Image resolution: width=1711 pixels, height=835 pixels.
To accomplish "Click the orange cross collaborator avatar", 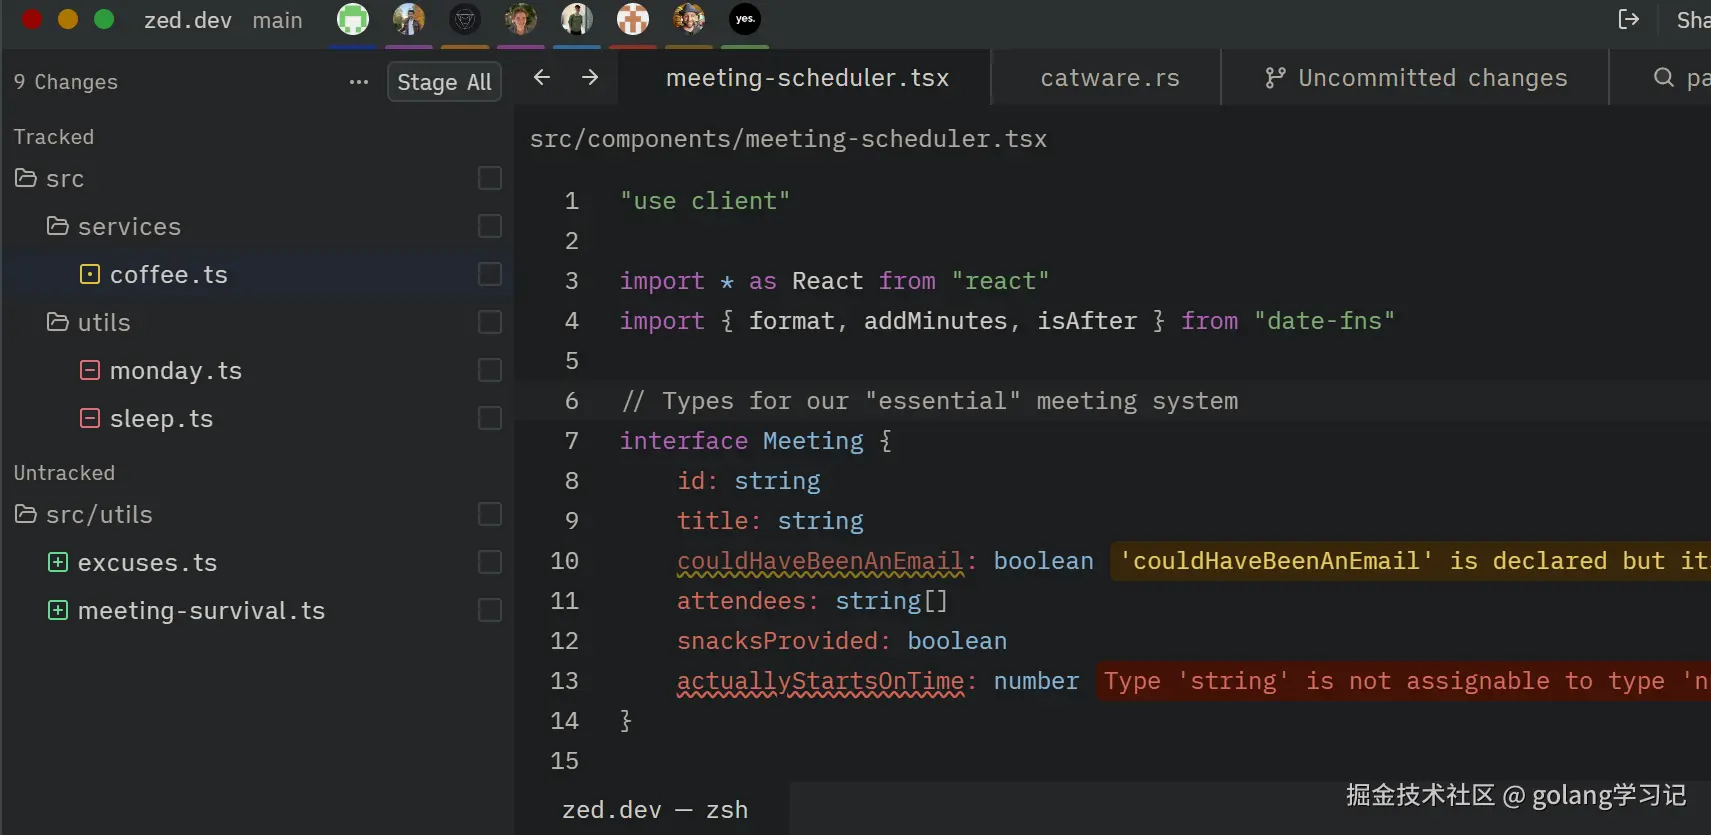I will pyautogui.click(x=633, y=19).
